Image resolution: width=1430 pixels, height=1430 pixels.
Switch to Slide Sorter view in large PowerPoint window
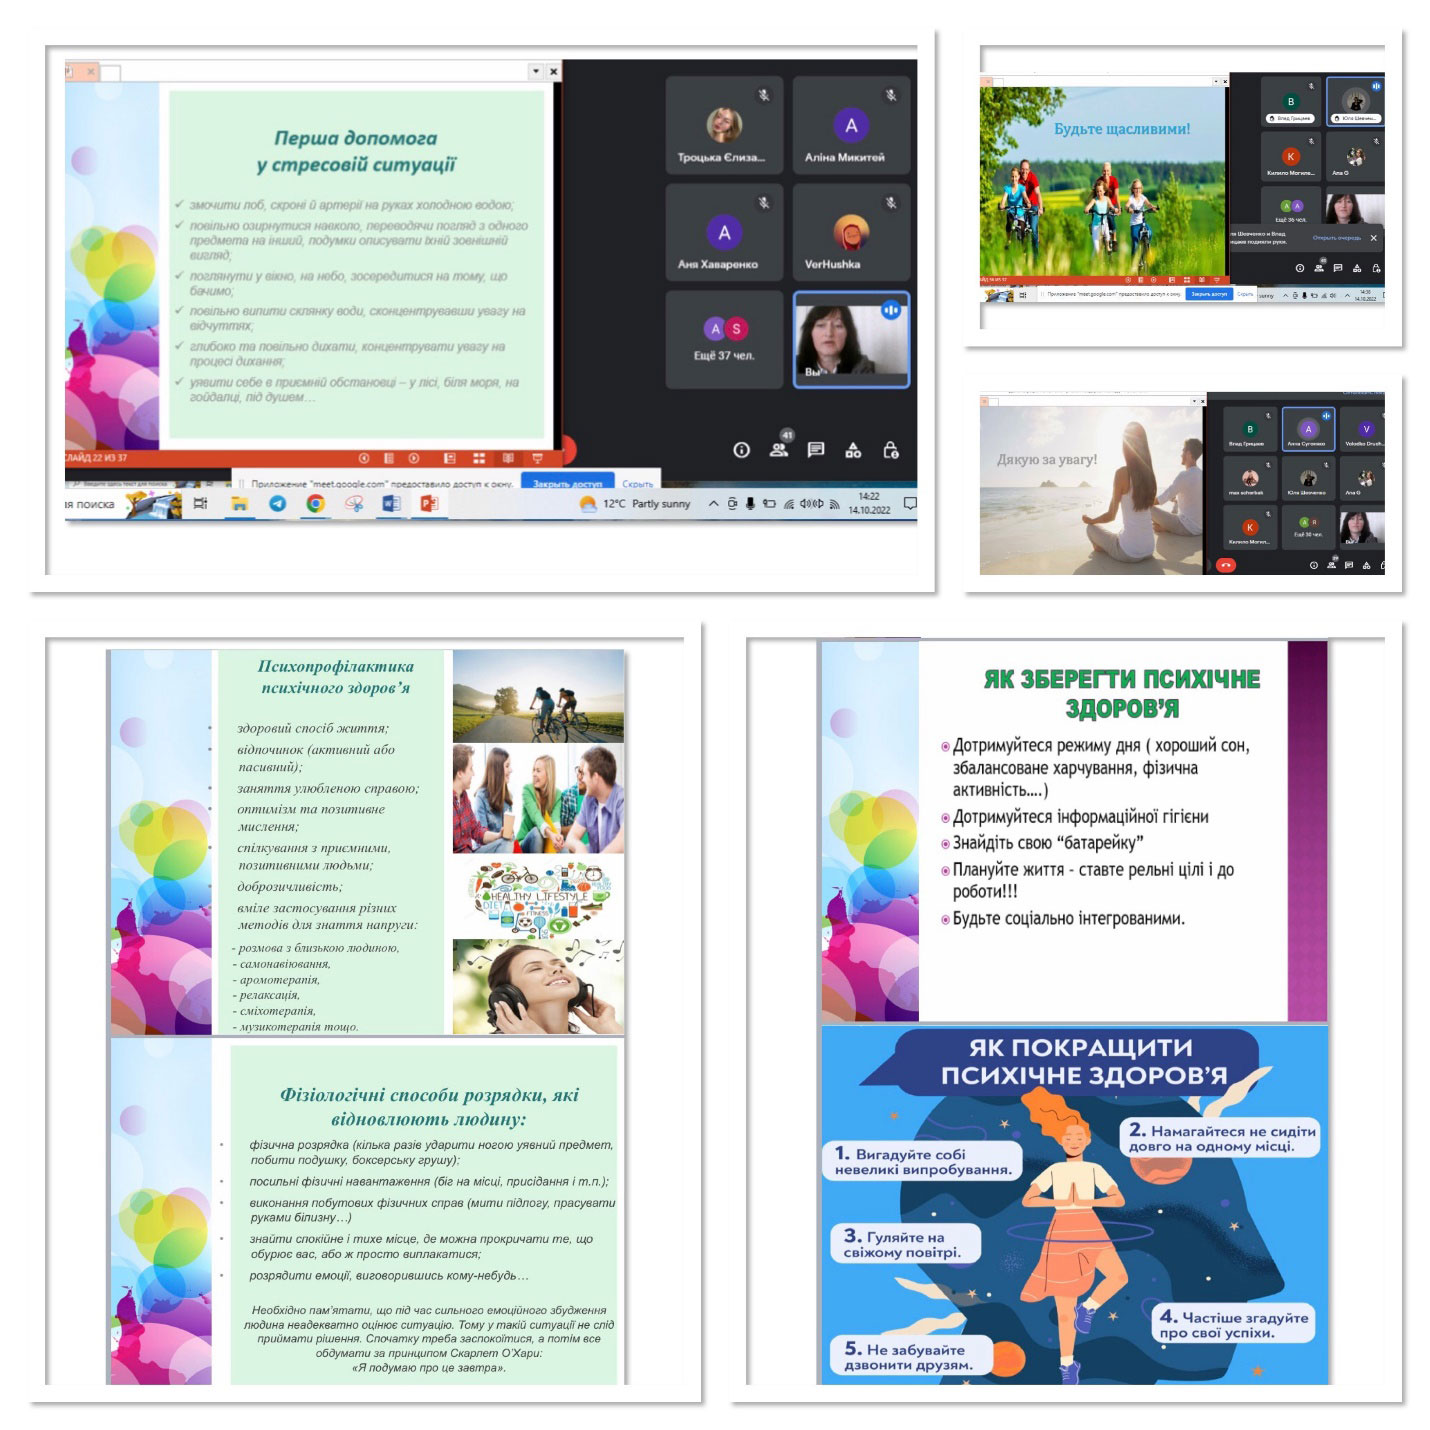click(479, 458)
